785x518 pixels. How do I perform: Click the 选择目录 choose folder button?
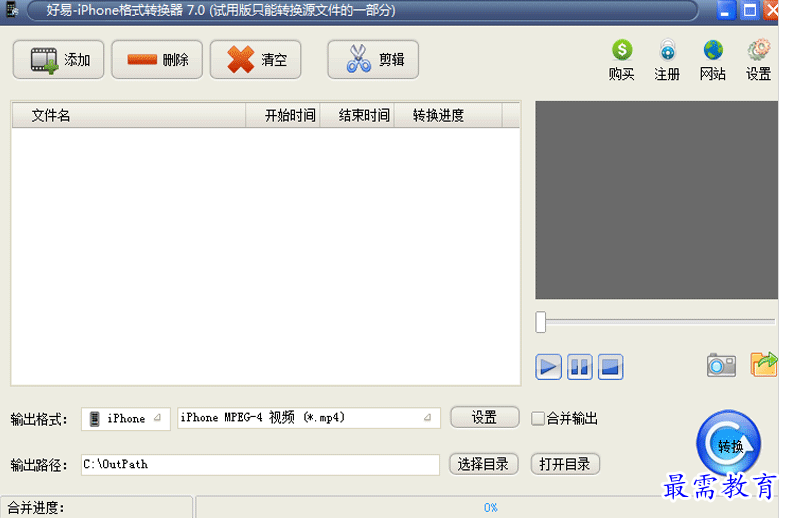pyautogui.click(x=483, y=464)
